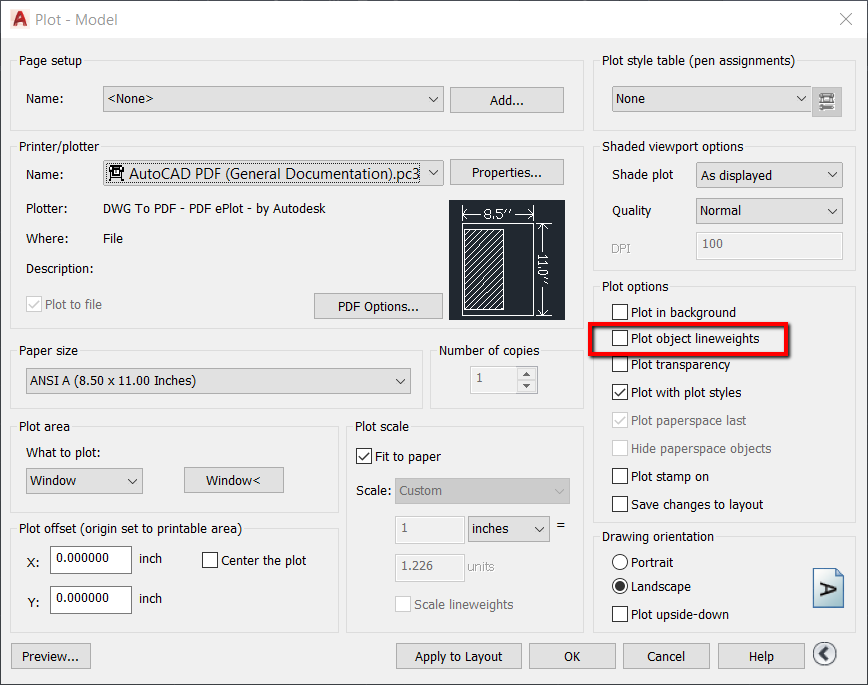Image resolution: width=868 pixels, height=685 pixels.
Task: Uncheck Fit to paper
Action: pyautogui.click(x=364, y=456)
